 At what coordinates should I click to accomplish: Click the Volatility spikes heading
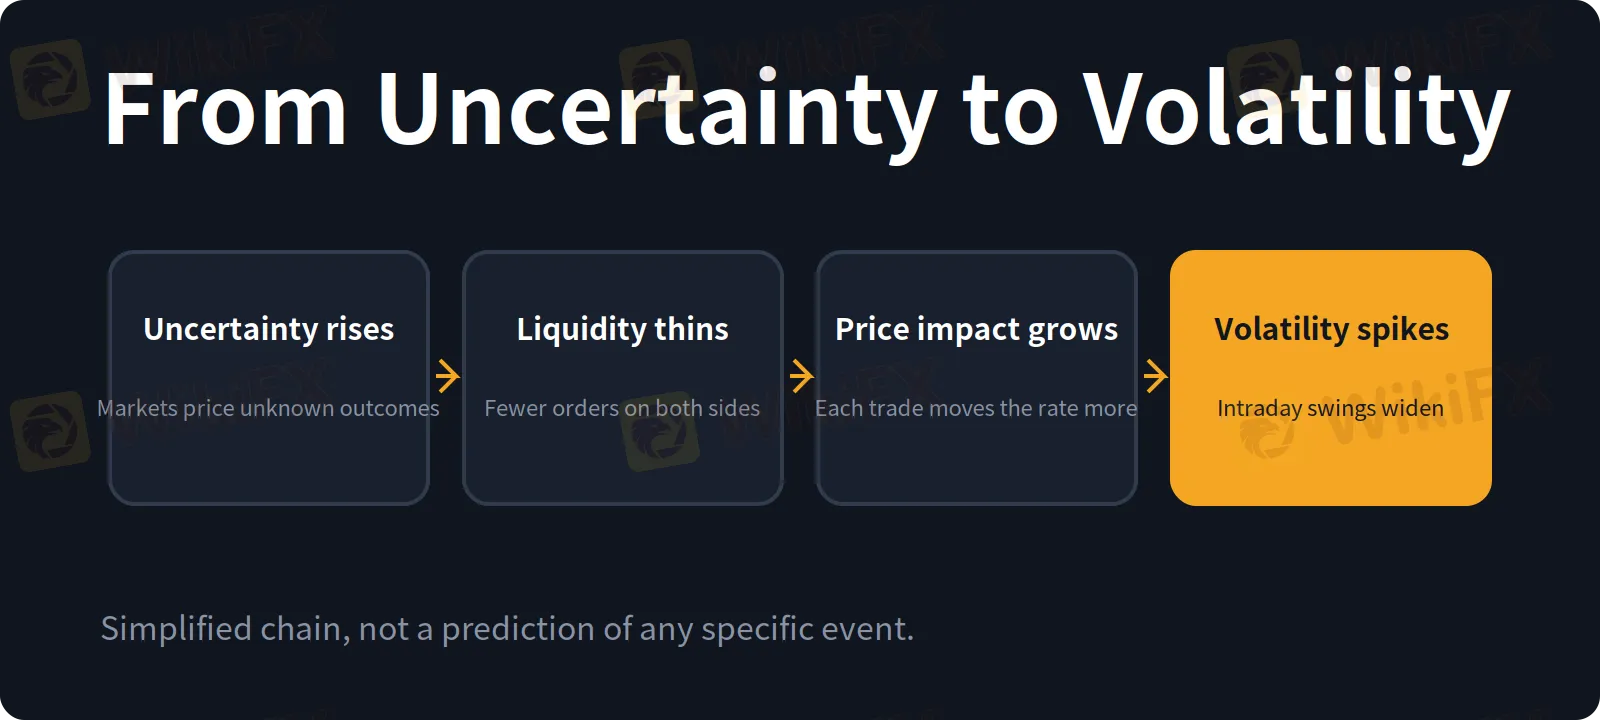coord(1331,329)
